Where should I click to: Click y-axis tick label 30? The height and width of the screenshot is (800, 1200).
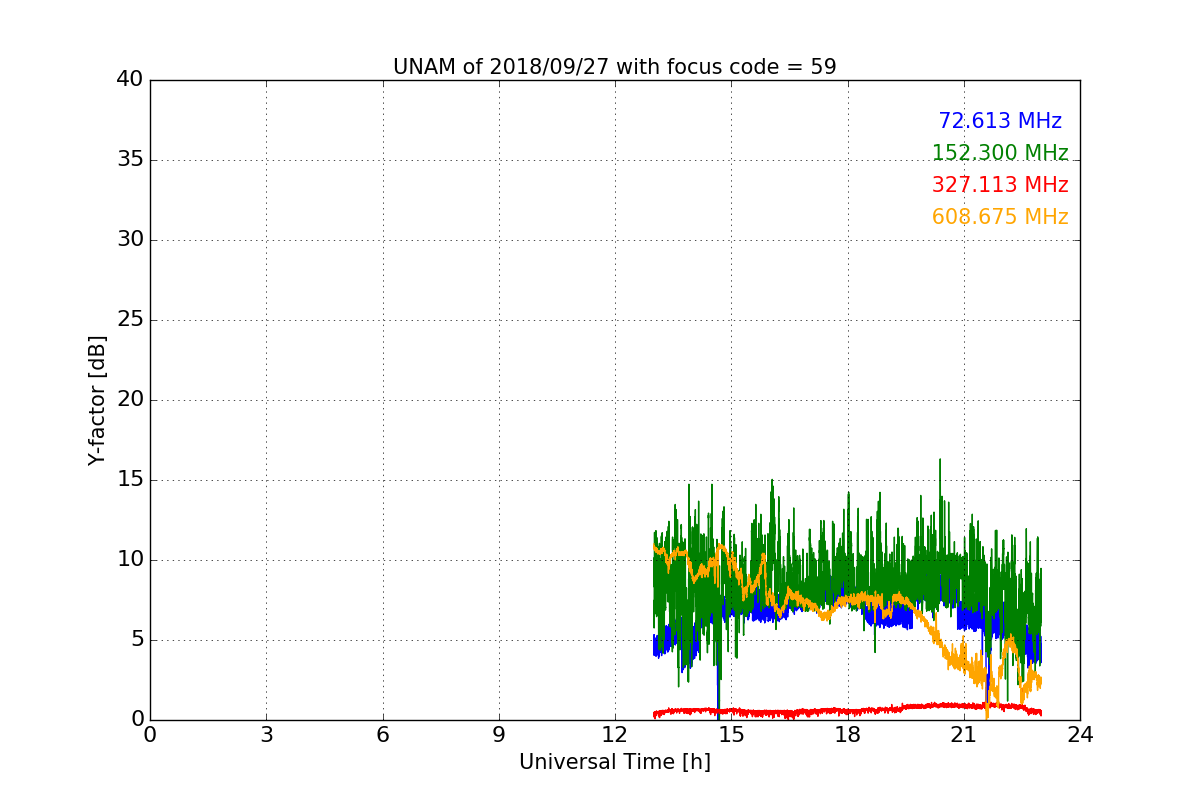click(x=130, y=240)
